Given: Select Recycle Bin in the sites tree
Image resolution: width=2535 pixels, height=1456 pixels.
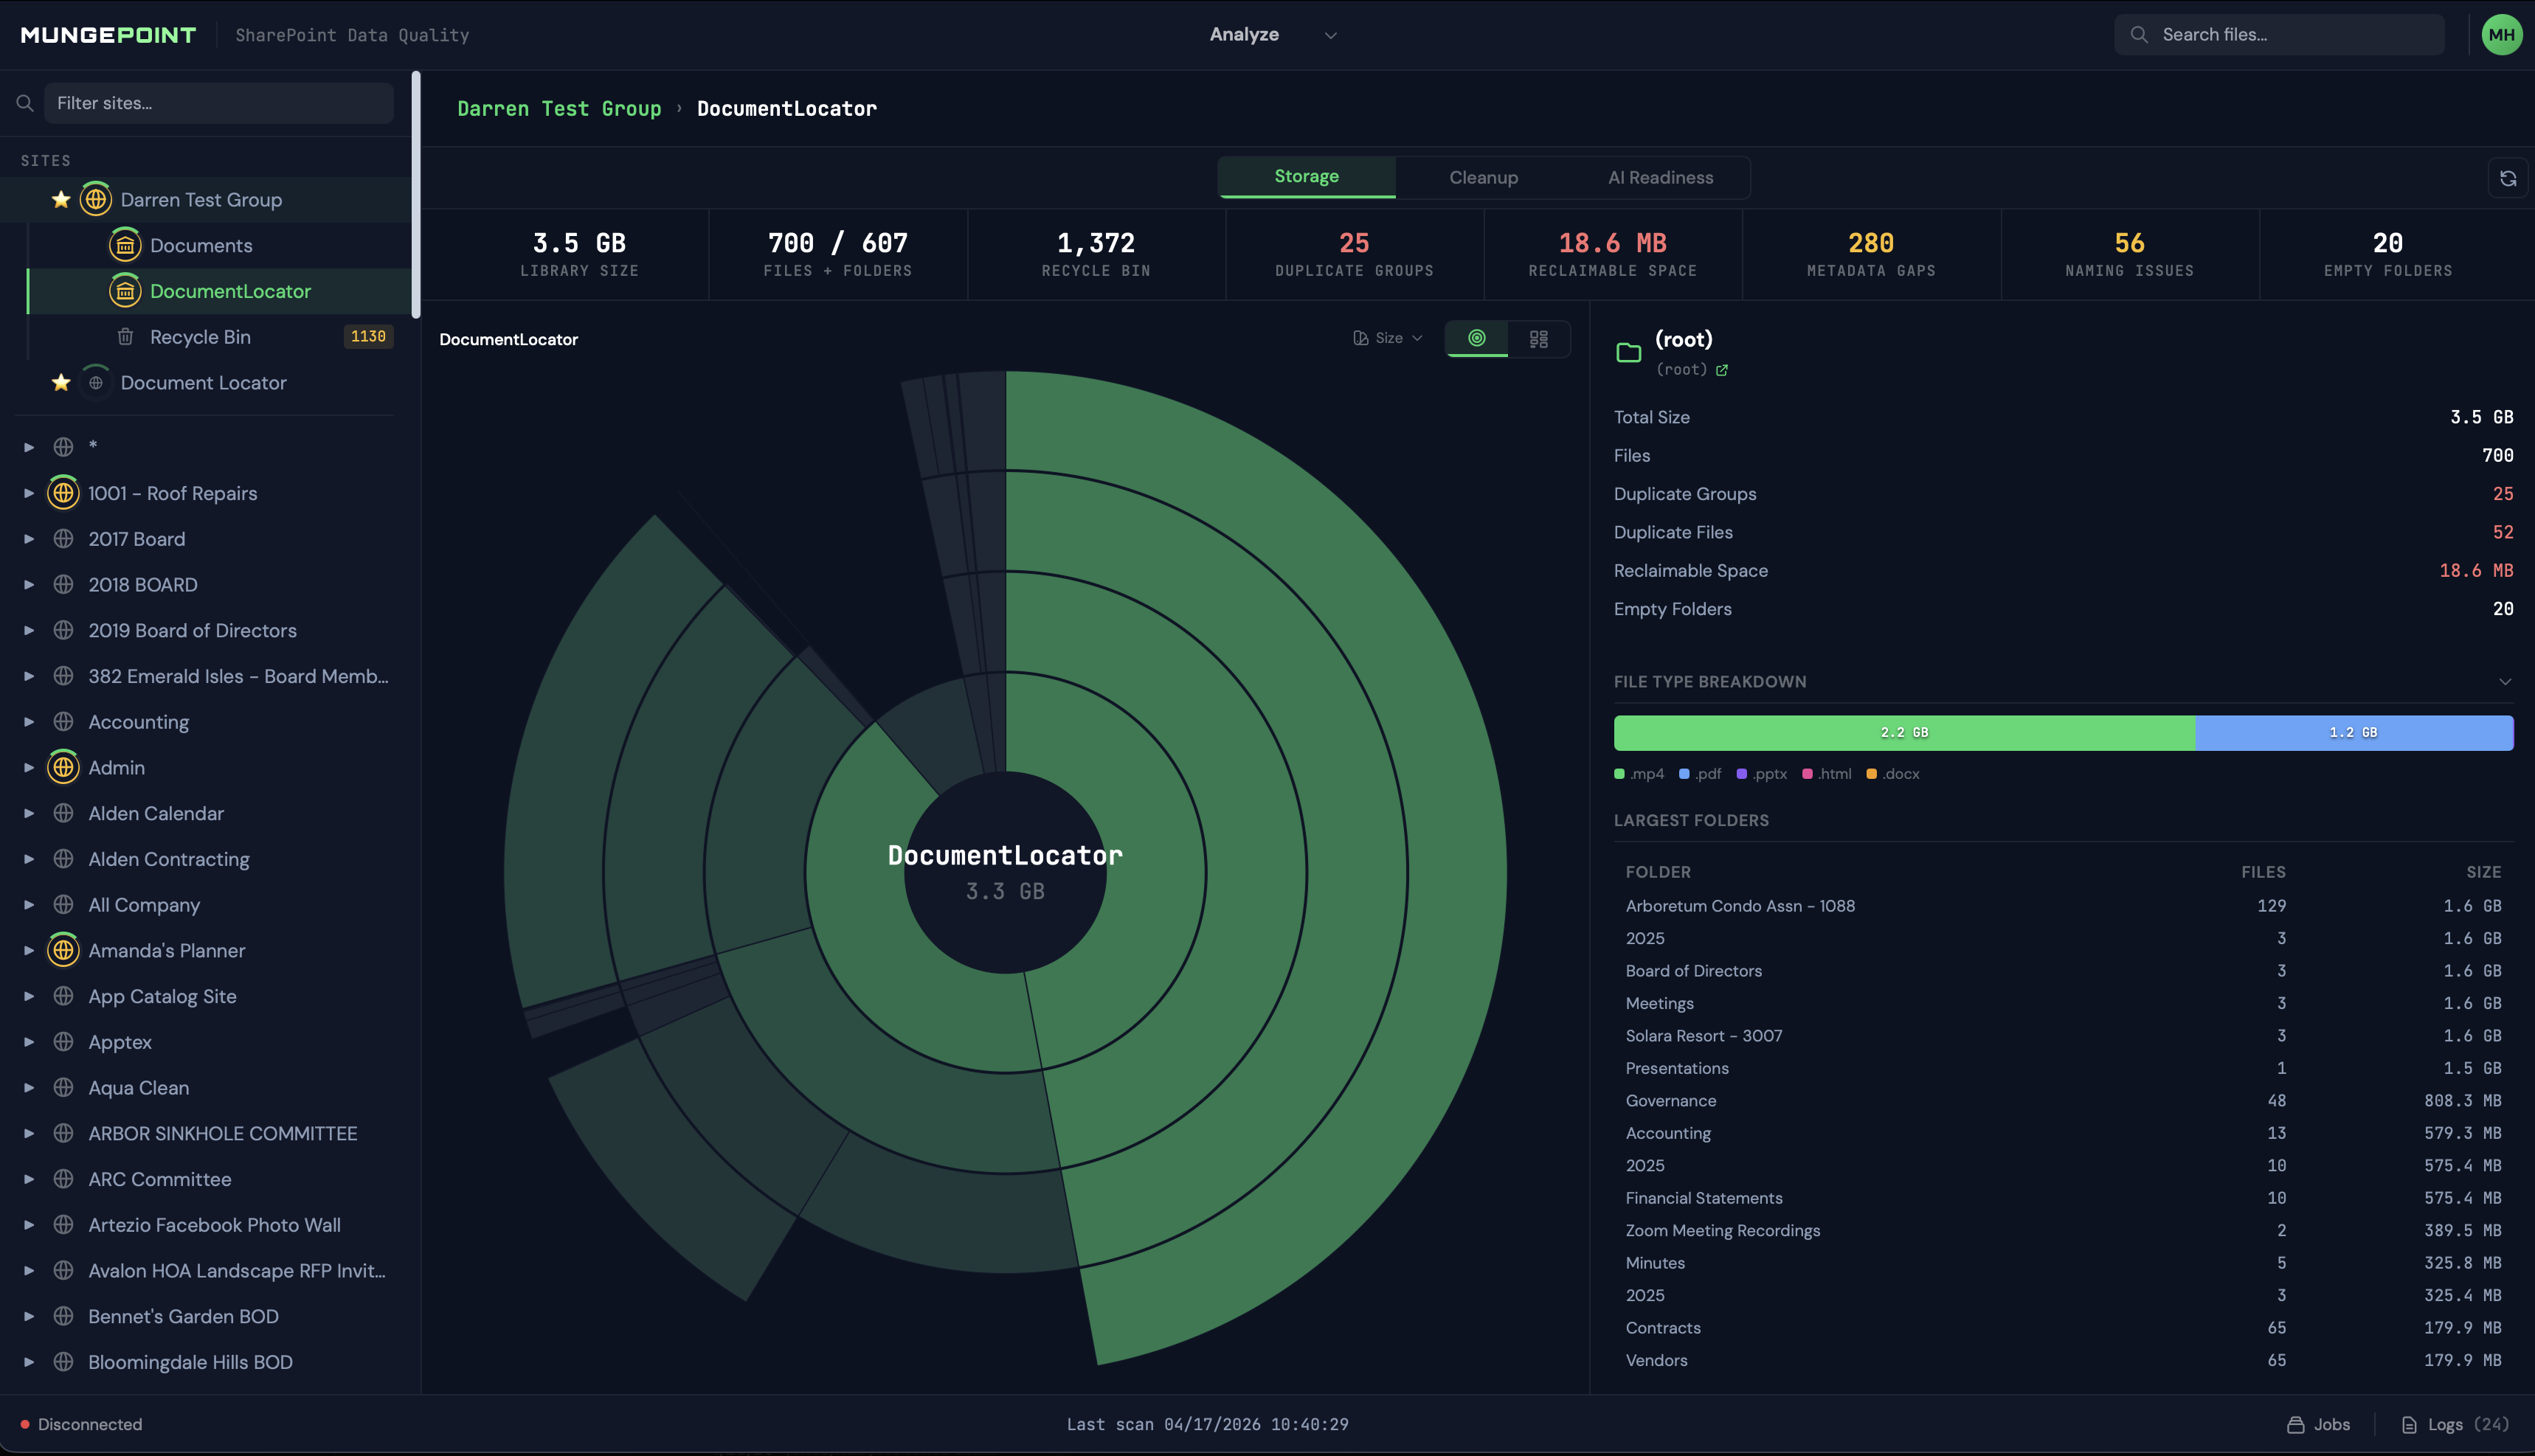Looking at the screenshot, I should coord(200,337).
